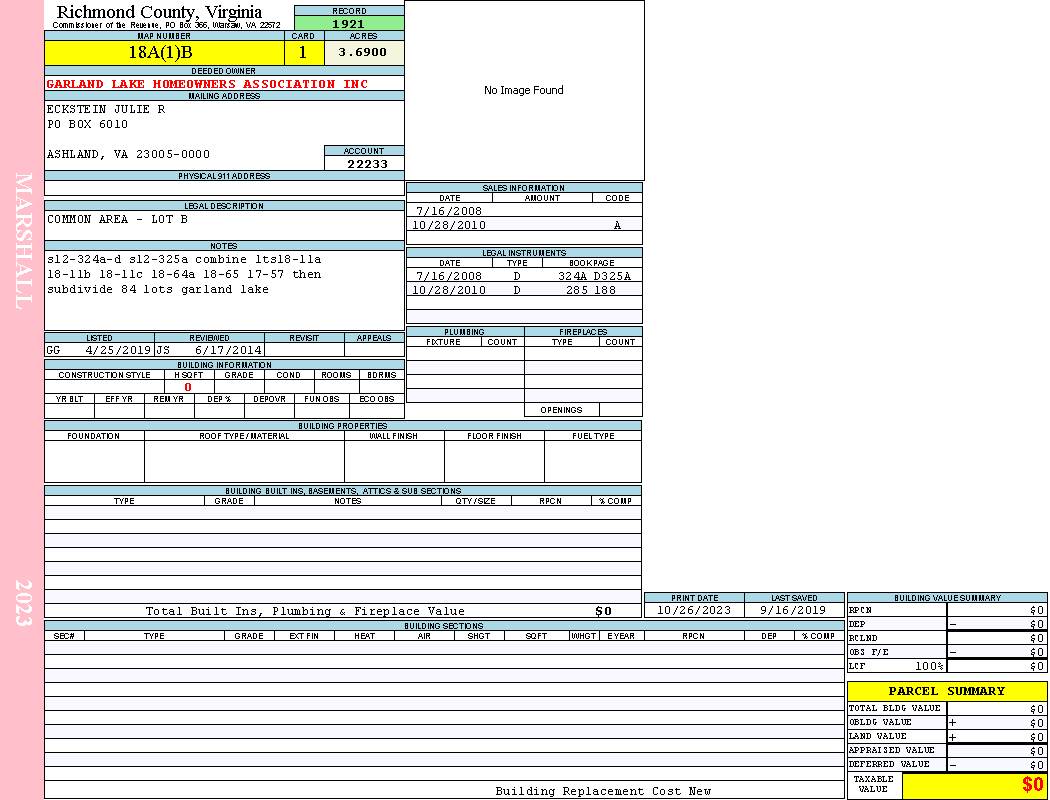Select the 7/16/2008 sales information date
Viewport: 1050px width, 800px height.
(x=449, y=211)
